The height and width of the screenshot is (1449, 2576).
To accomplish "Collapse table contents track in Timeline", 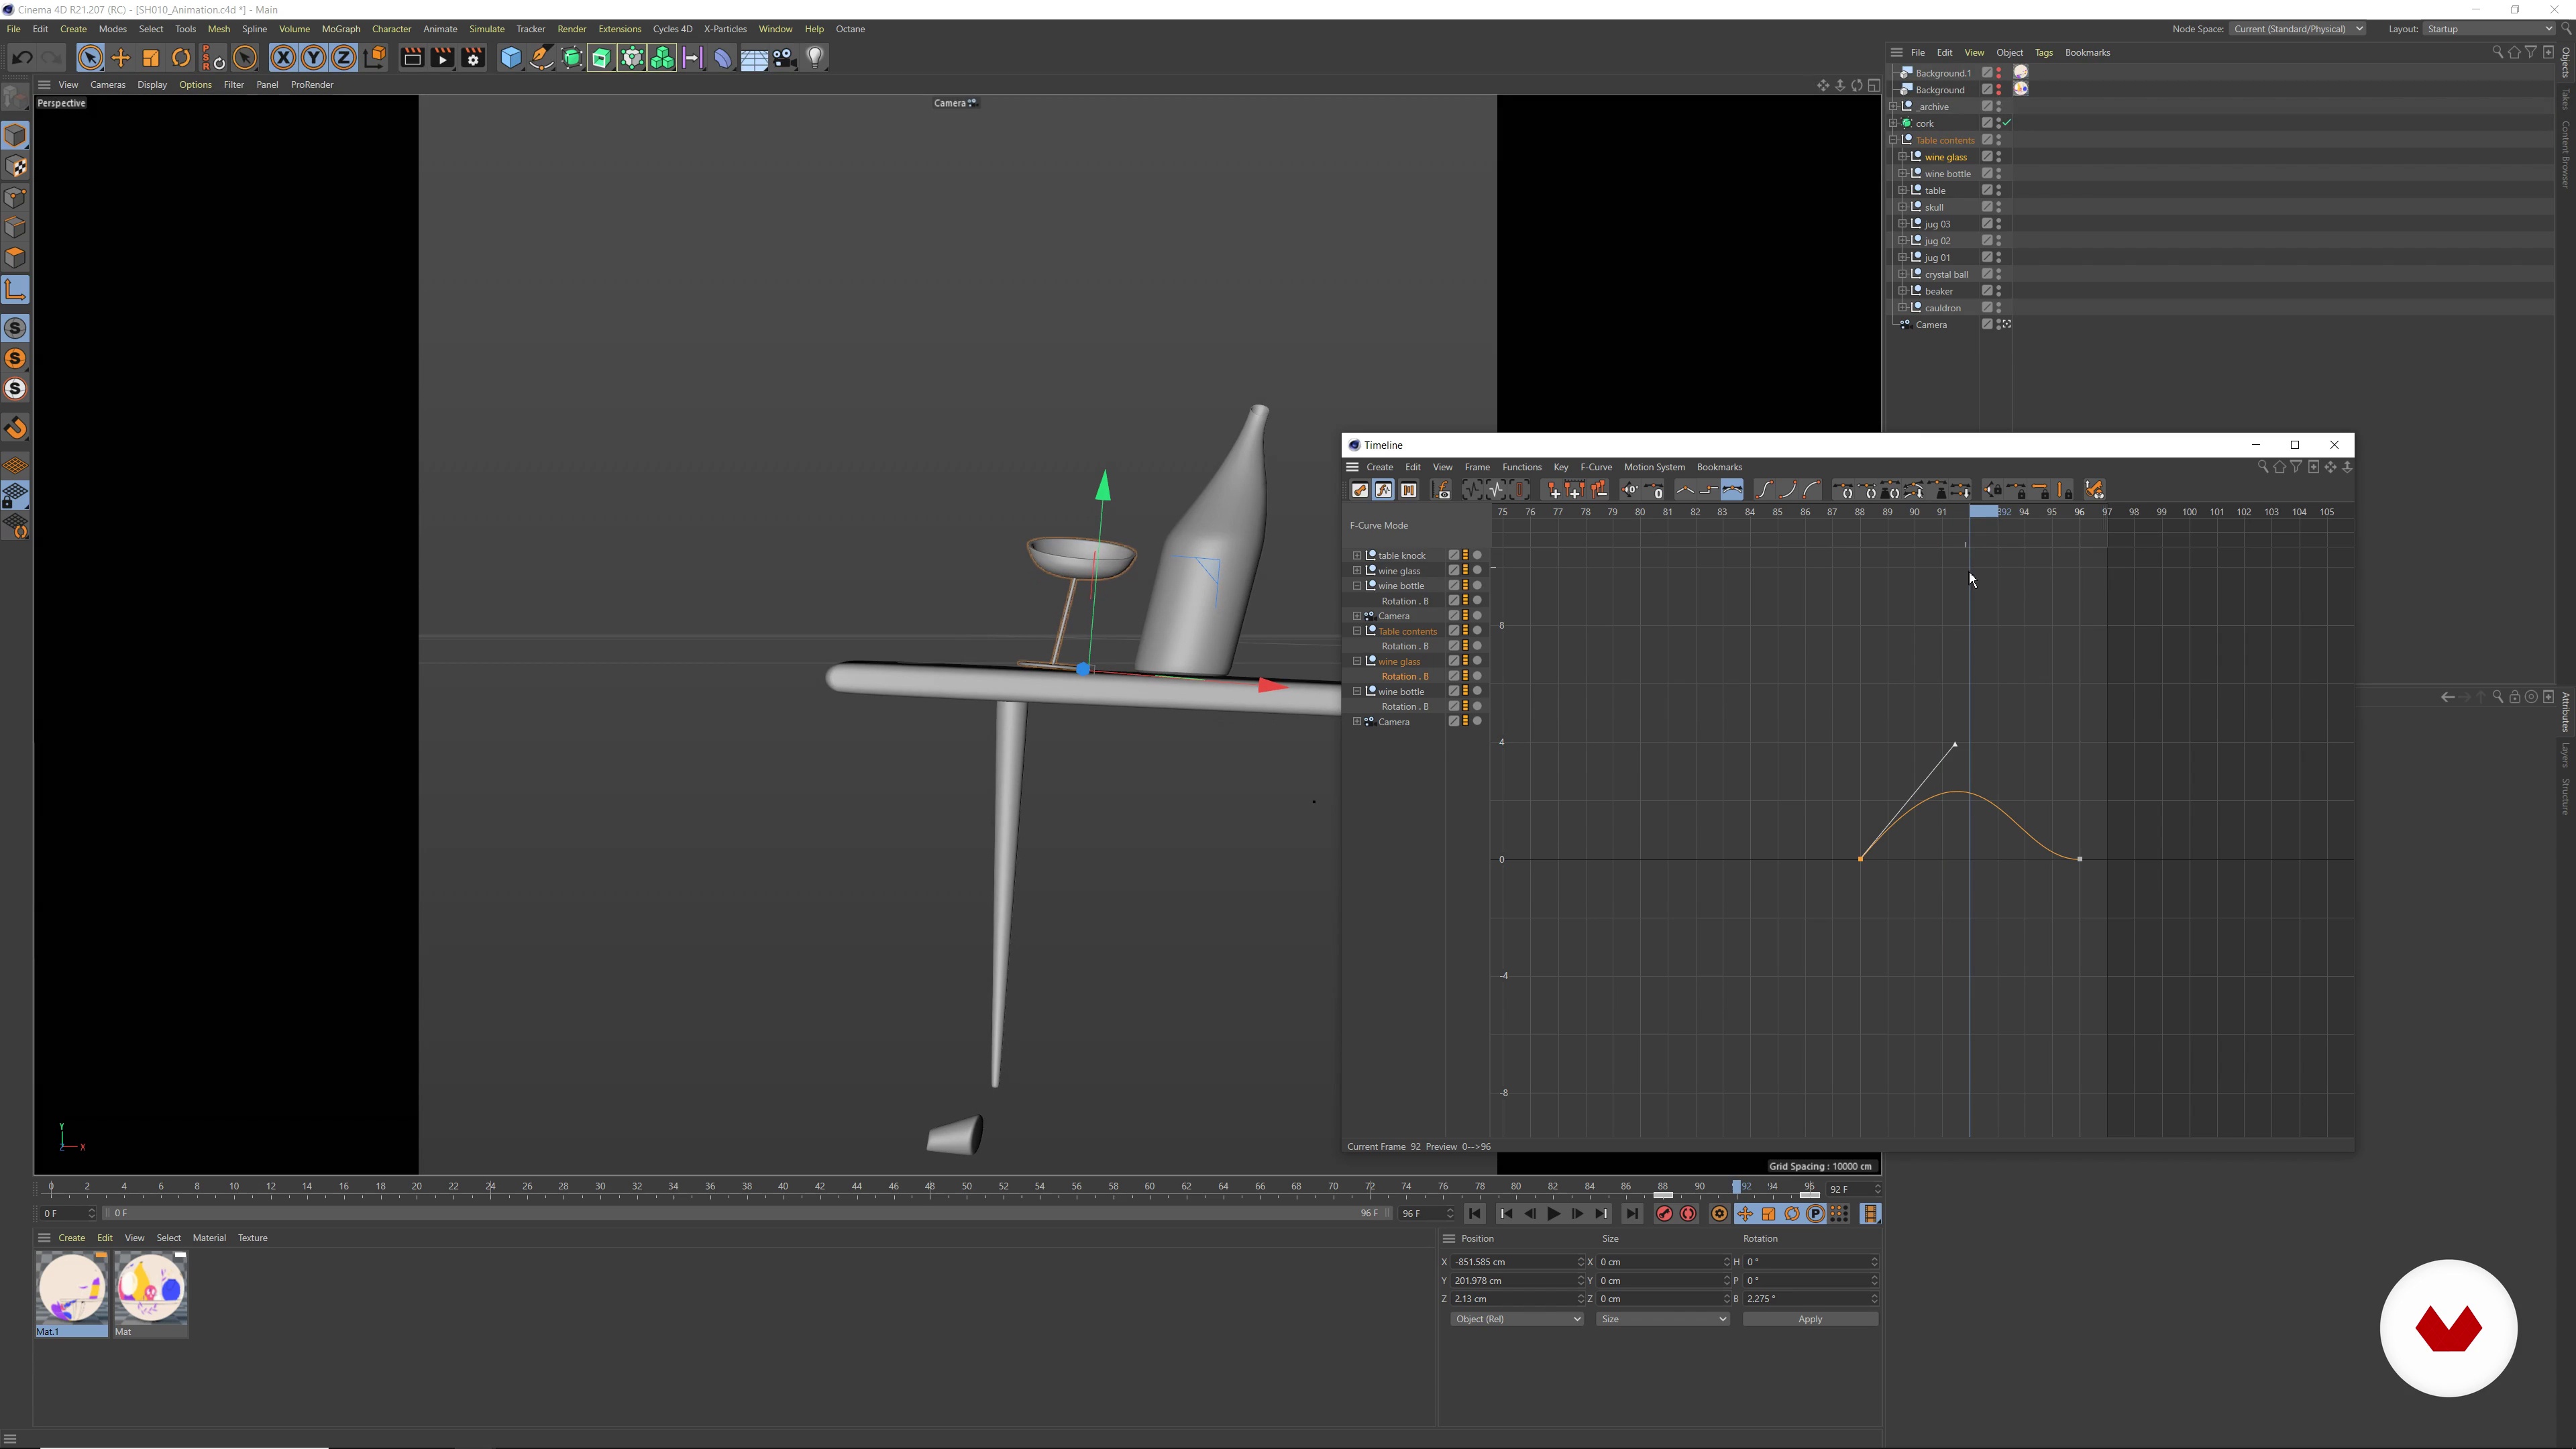I will (x=1357, y=631).
